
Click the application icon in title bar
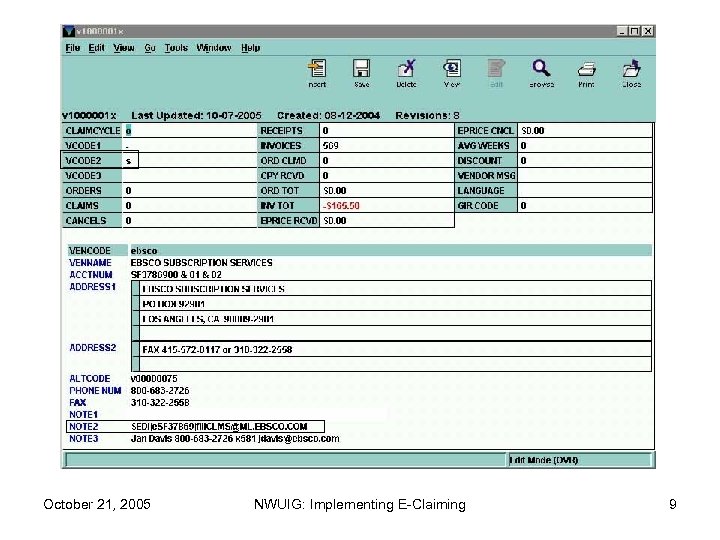pos(68,31)
